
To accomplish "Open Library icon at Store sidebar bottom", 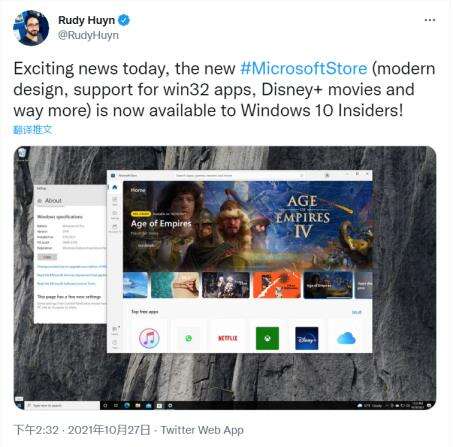I will (x=115, y=330).
